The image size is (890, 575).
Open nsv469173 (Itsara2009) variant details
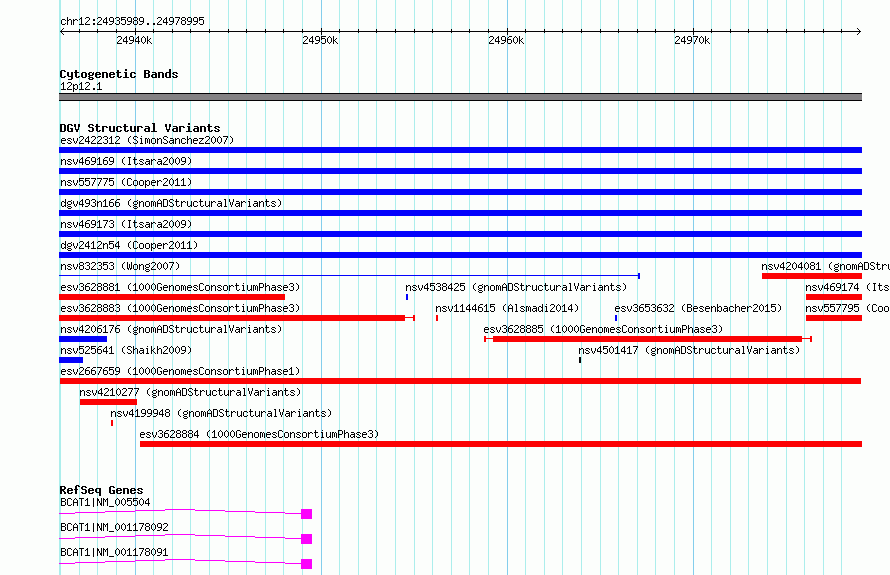pyautogui.click(x=125, y=224)
